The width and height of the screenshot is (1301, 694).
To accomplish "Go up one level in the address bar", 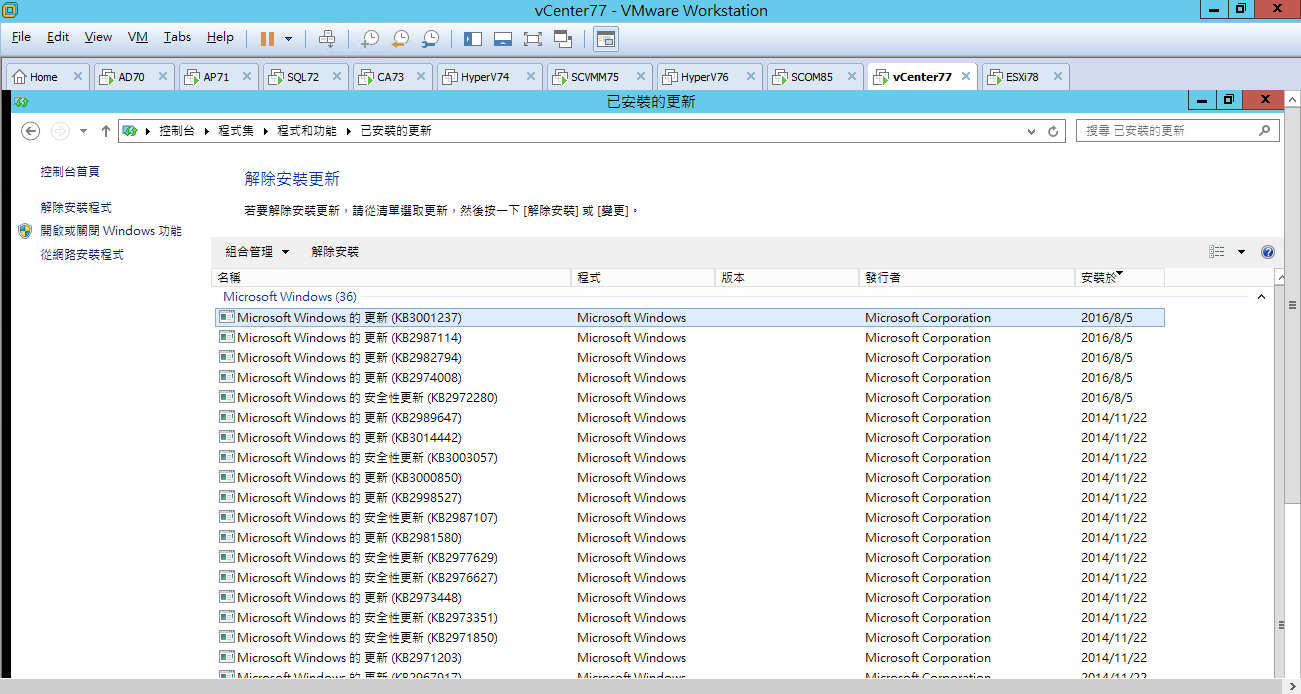I will (106, 131).
